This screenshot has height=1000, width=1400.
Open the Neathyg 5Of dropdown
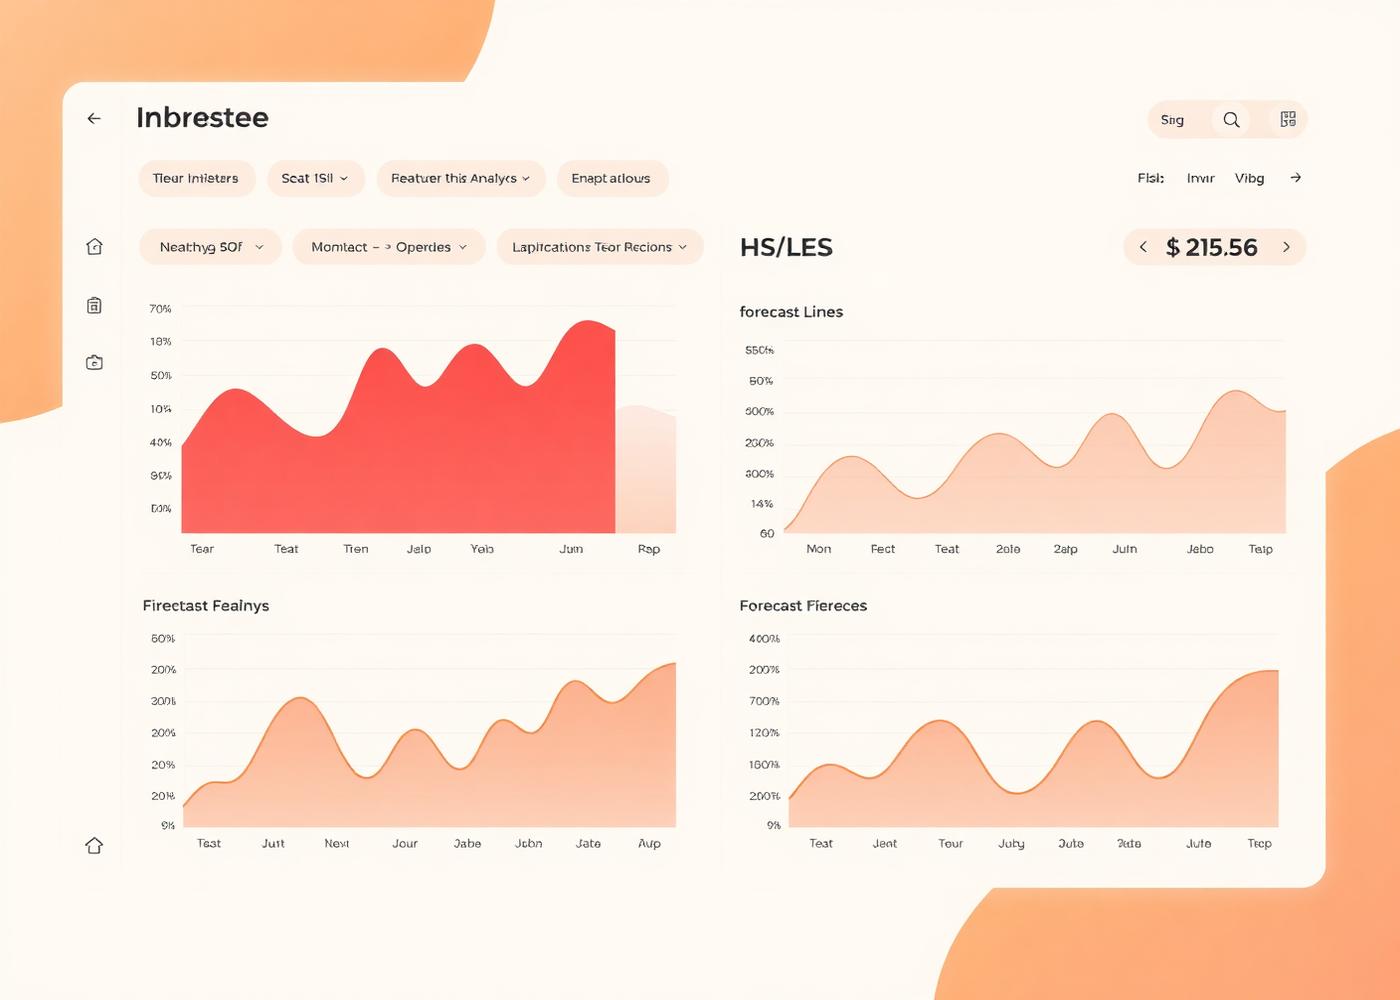[x=211, y=247]
